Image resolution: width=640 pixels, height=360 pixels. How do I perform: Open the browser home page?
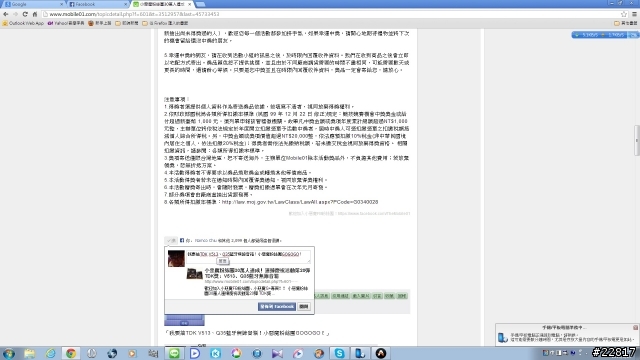(x=35, y=14)
